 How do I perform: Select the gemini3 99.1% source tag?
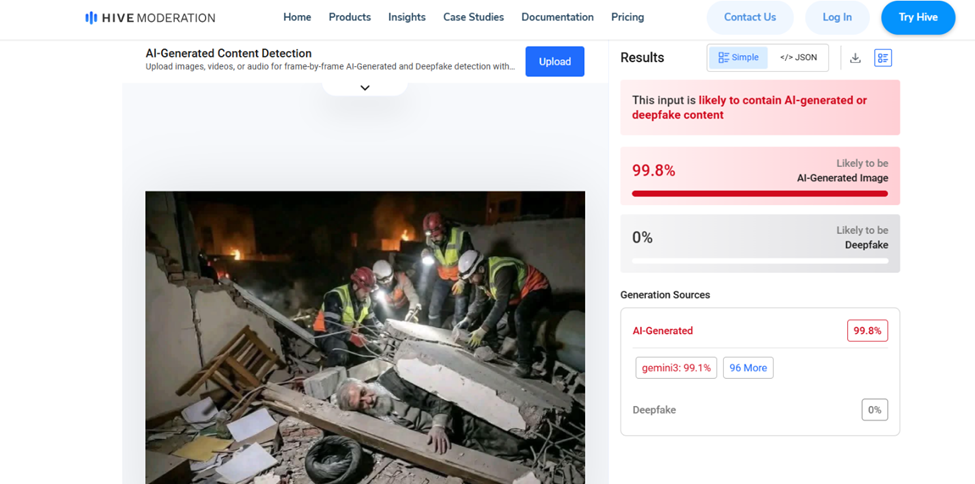pos(676,368)
